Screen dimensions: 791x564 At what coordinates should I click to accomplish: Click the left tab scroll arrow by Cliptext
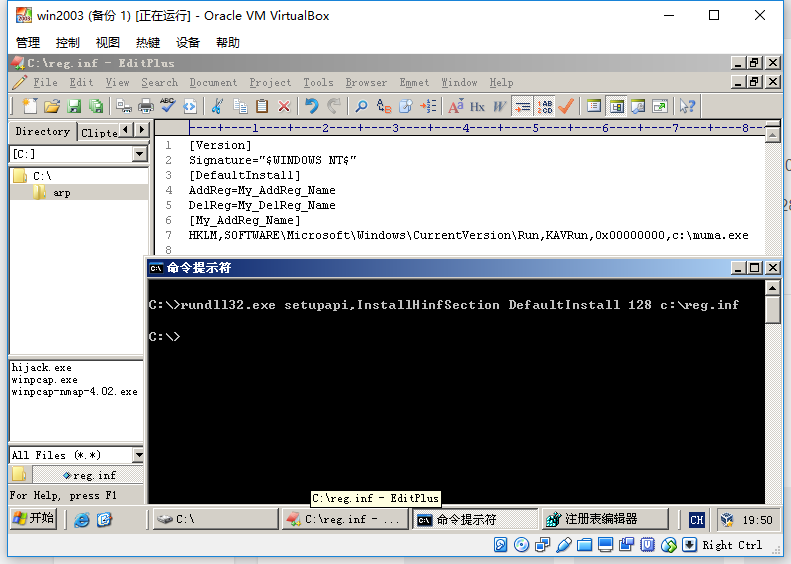126,130
